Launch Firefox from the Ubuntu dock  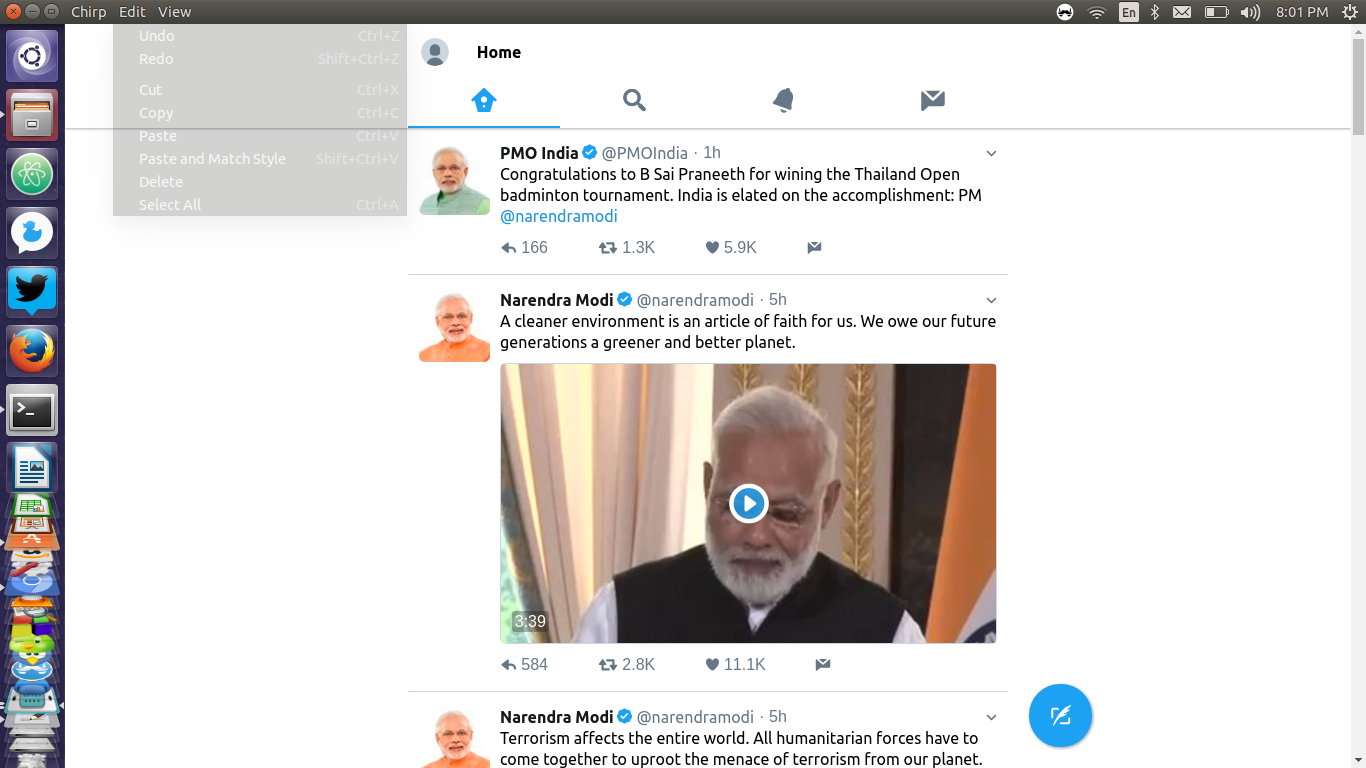point(32,351)
